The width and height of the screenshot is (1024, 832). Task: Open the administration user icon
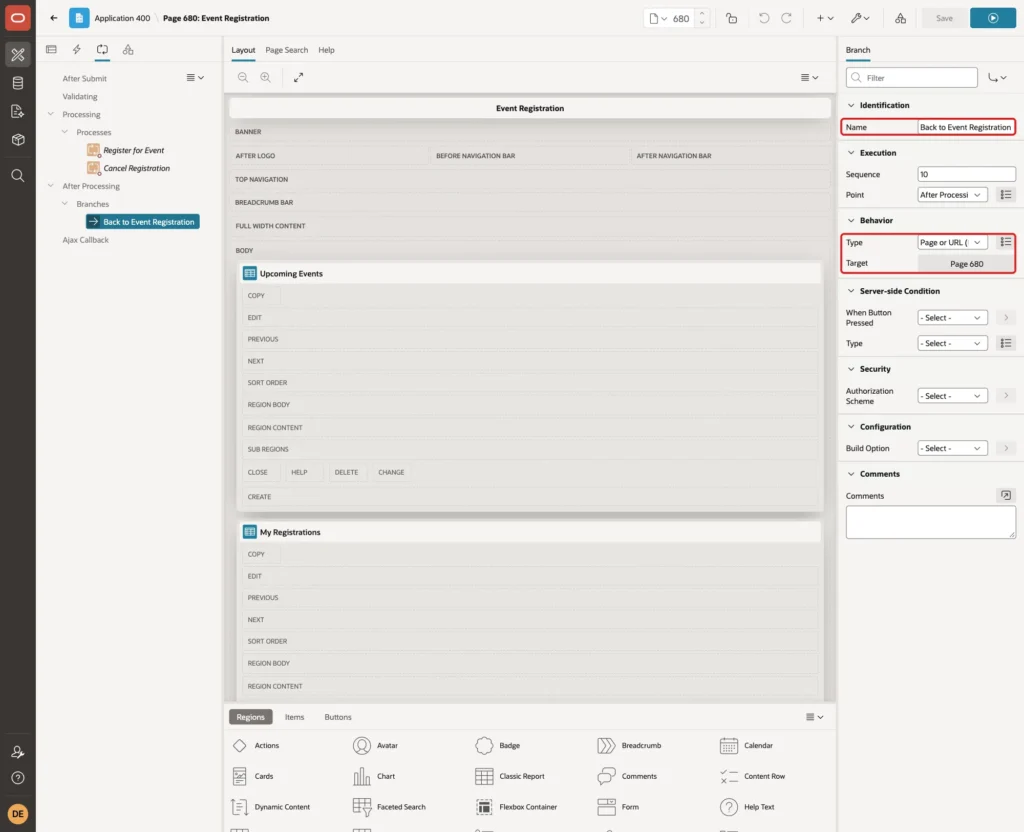[x=18, y=752]
